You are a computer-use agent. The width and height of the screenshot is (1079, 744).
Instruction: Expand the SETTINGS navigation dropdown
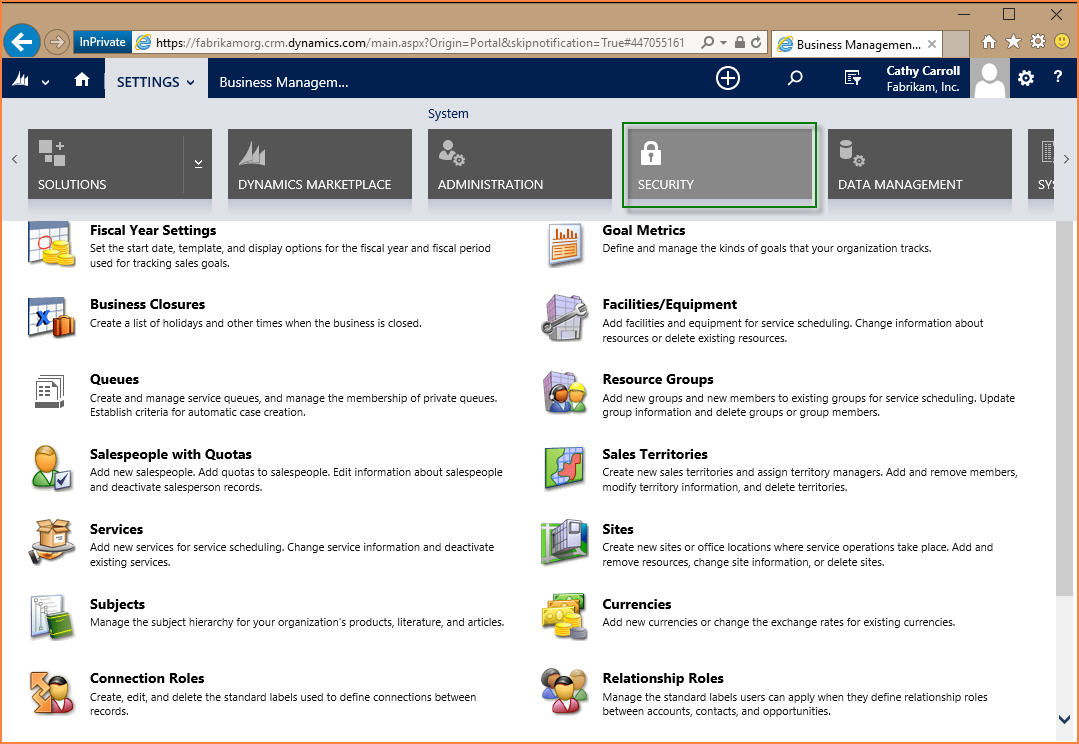tap(189, 83)
